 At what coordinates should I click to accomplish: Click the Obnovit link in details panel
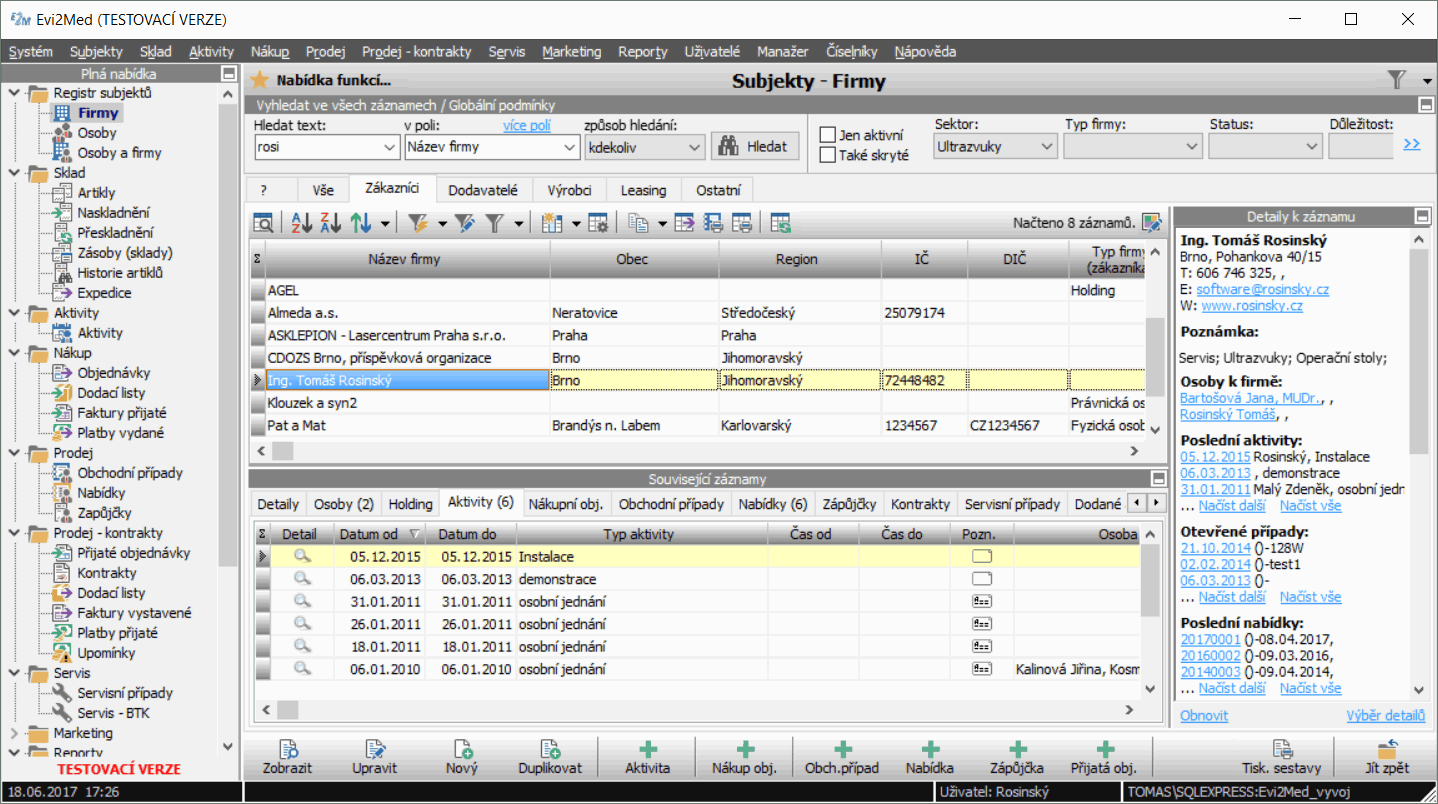[x=1204, y=715]
